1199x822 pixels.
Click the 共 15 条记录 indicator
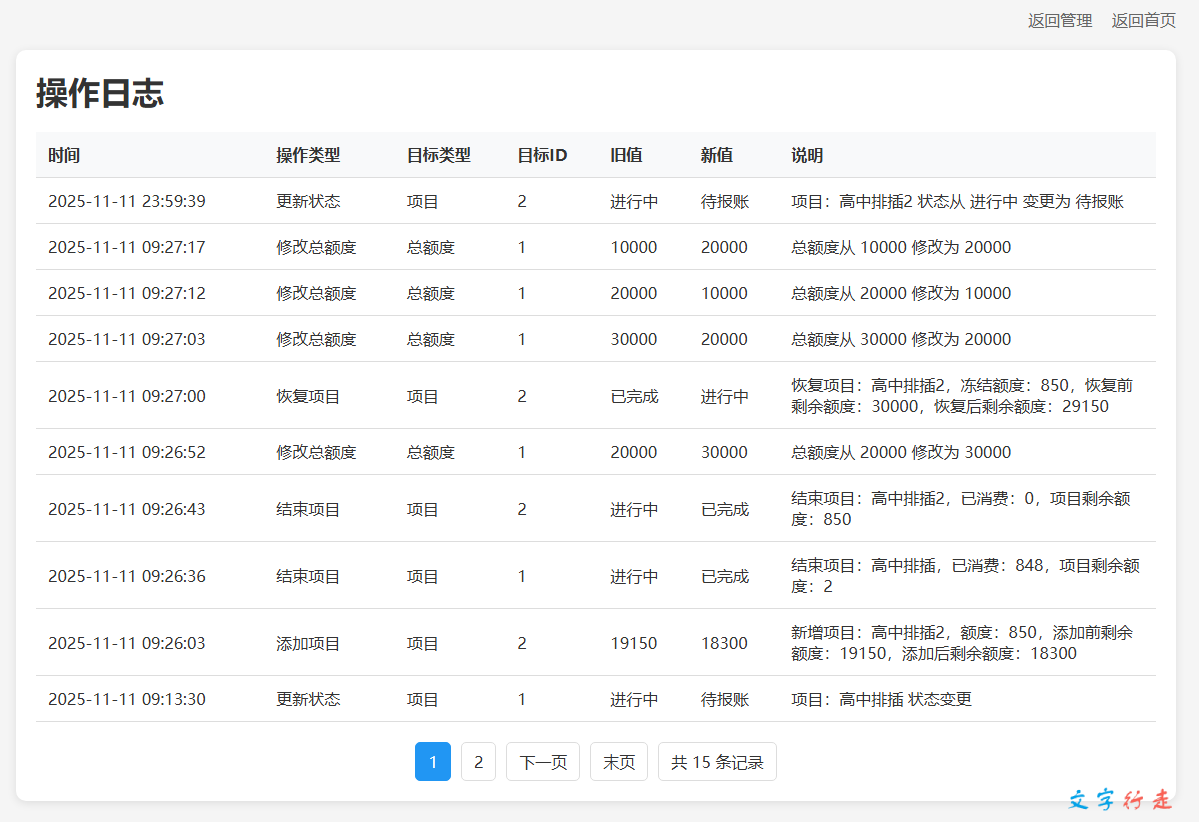pyautogui.click(x=717, y=762)
